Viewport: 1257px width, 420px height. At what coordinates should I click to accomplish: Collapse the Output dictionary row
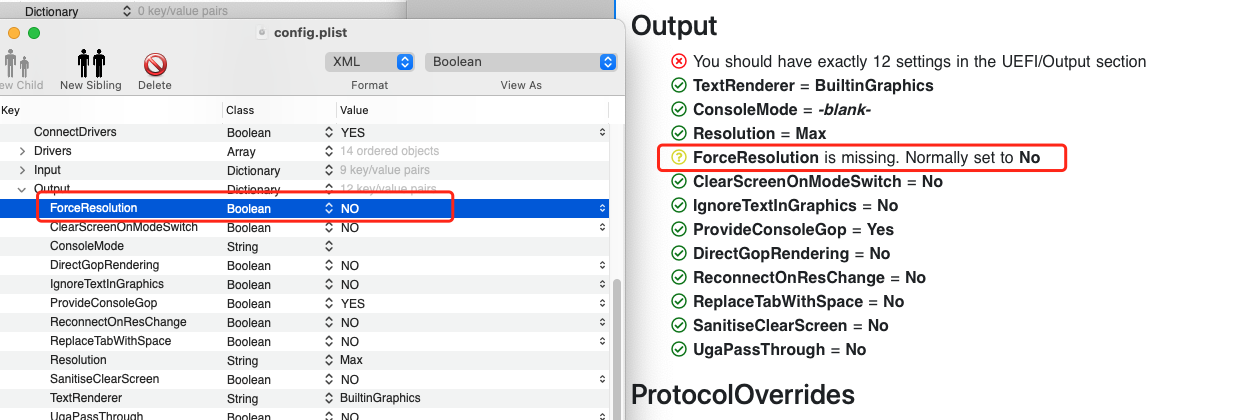[x=22, y=189]
